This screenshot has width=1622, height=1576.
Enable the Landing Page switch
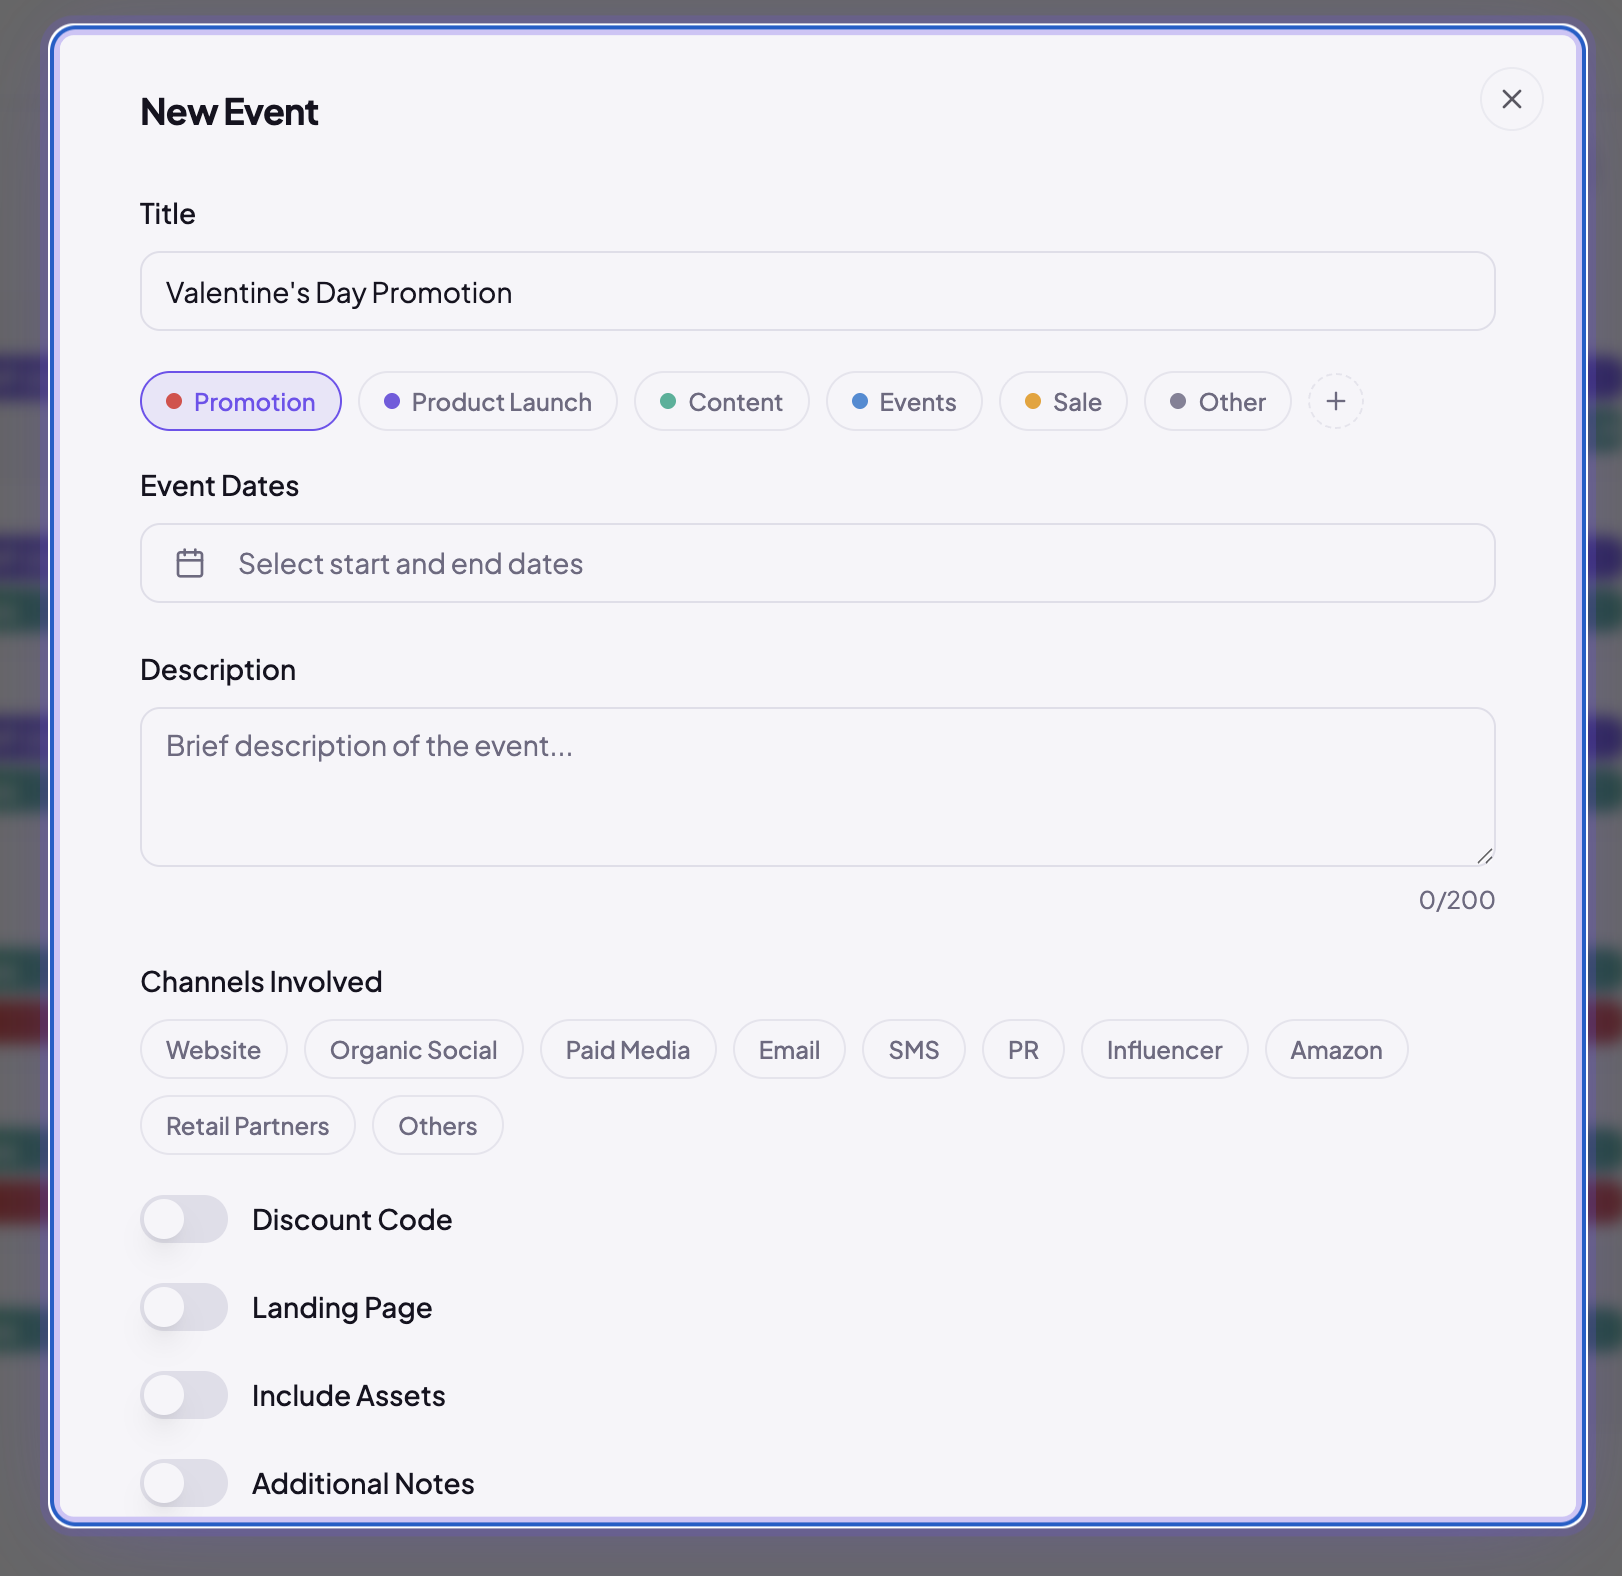[184, 1307]
